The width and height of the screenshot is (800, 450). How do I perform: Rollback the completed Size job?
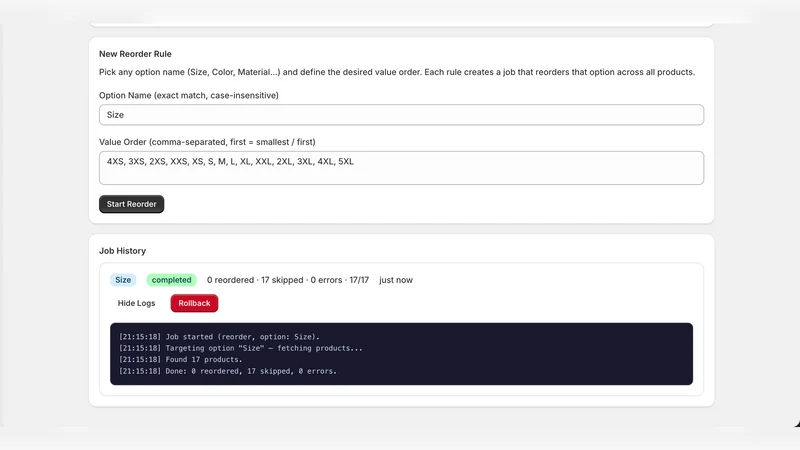[x=194, y=303]
